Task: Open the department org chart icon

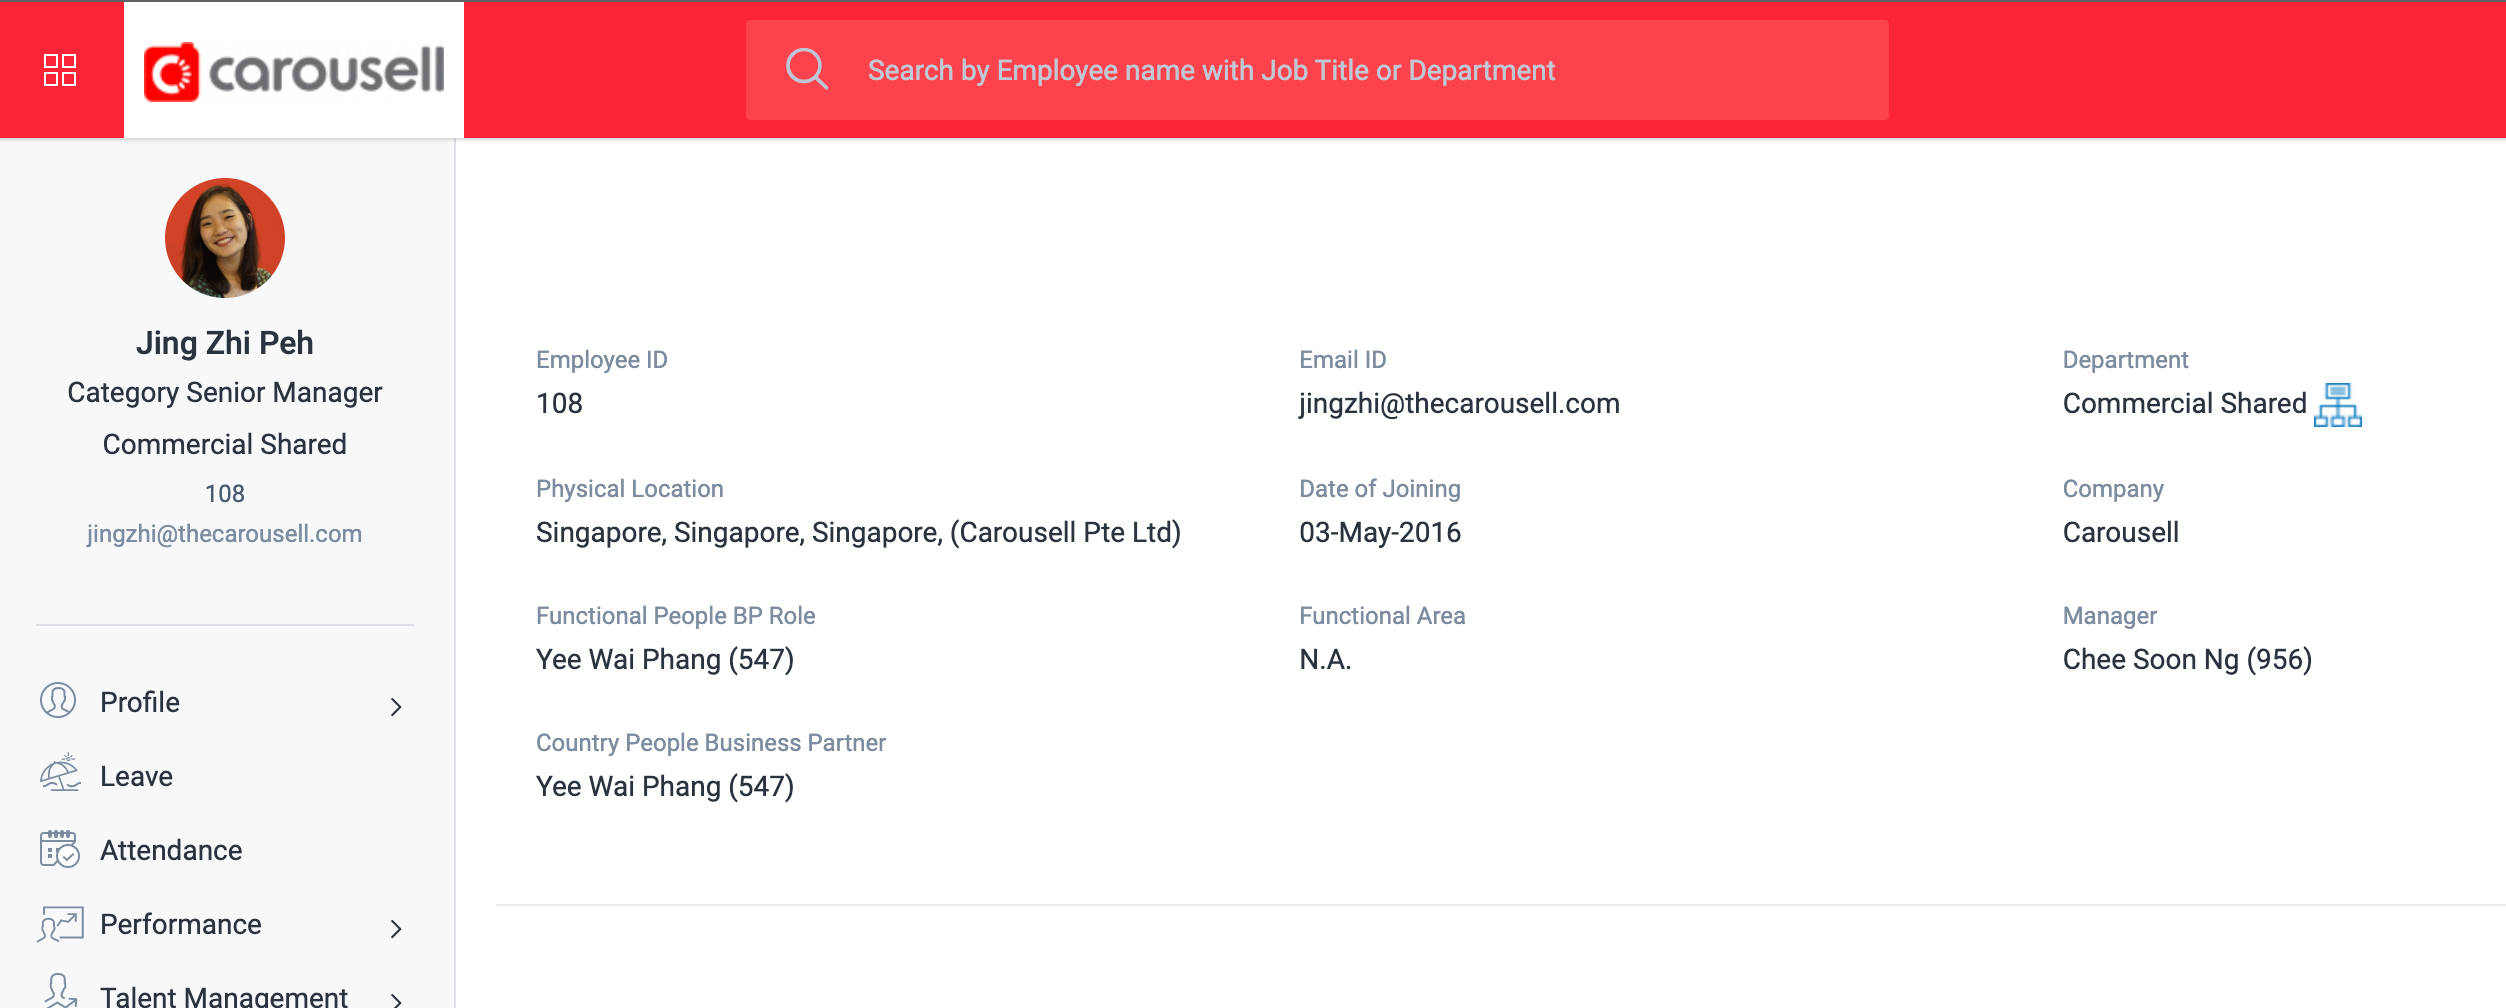Action: coord(2337,405)
